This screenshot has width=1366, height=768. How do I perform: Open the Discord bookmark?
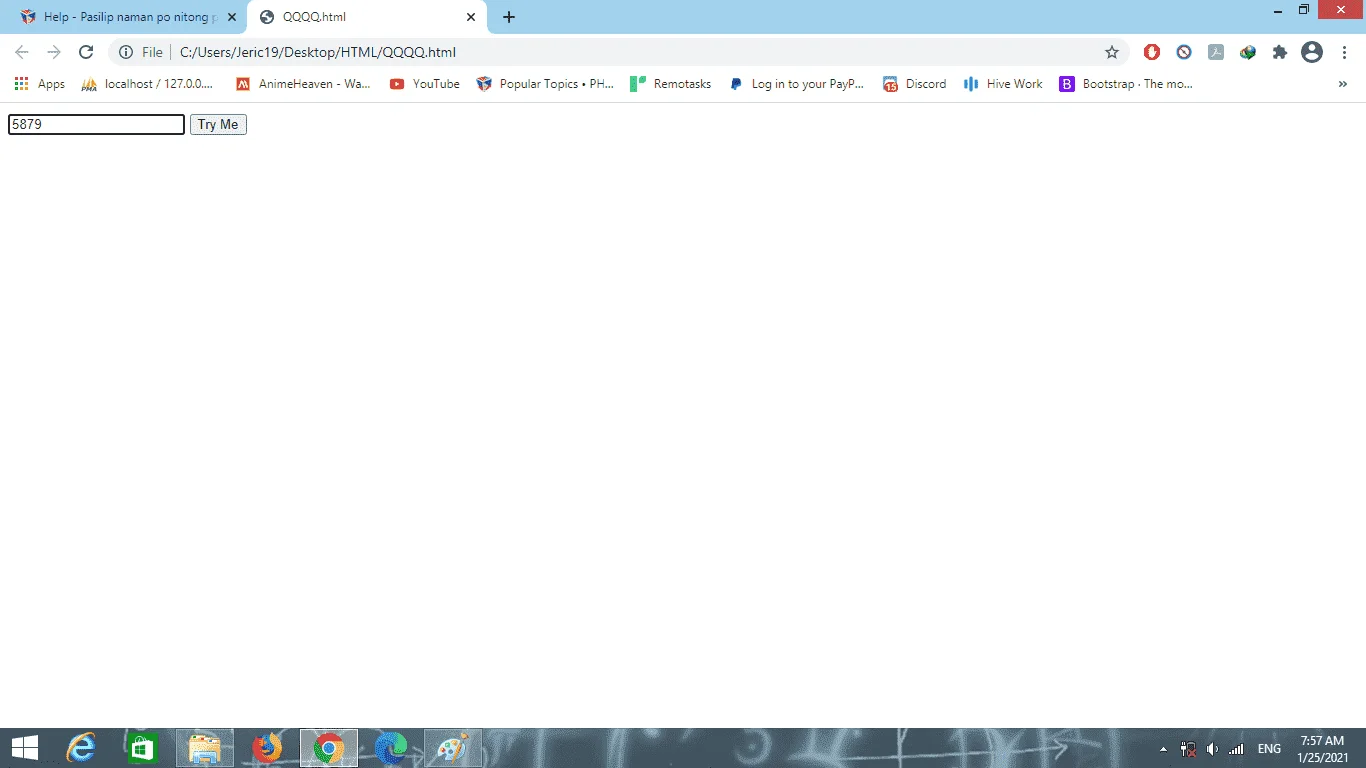[915, 84]
